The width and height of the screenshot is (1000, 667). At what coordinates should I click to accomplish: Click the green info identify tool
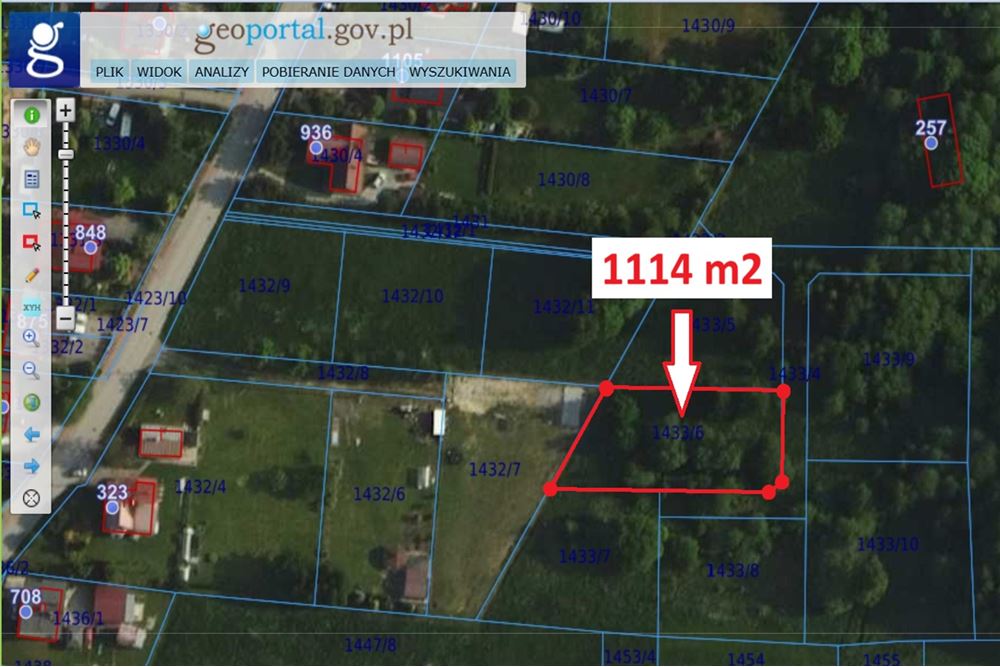[31, 115]
